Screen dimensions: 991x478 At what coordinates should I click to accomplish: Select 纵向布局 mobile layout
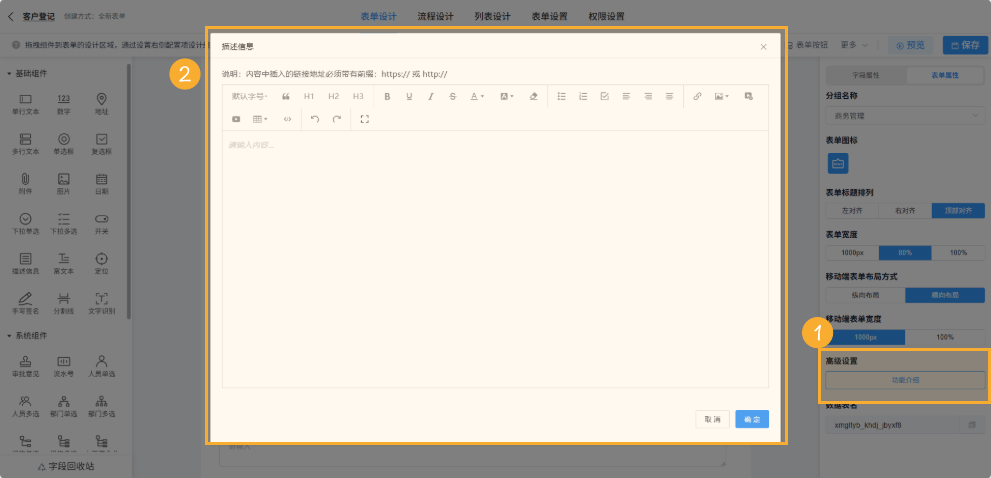tap(865, 295)
